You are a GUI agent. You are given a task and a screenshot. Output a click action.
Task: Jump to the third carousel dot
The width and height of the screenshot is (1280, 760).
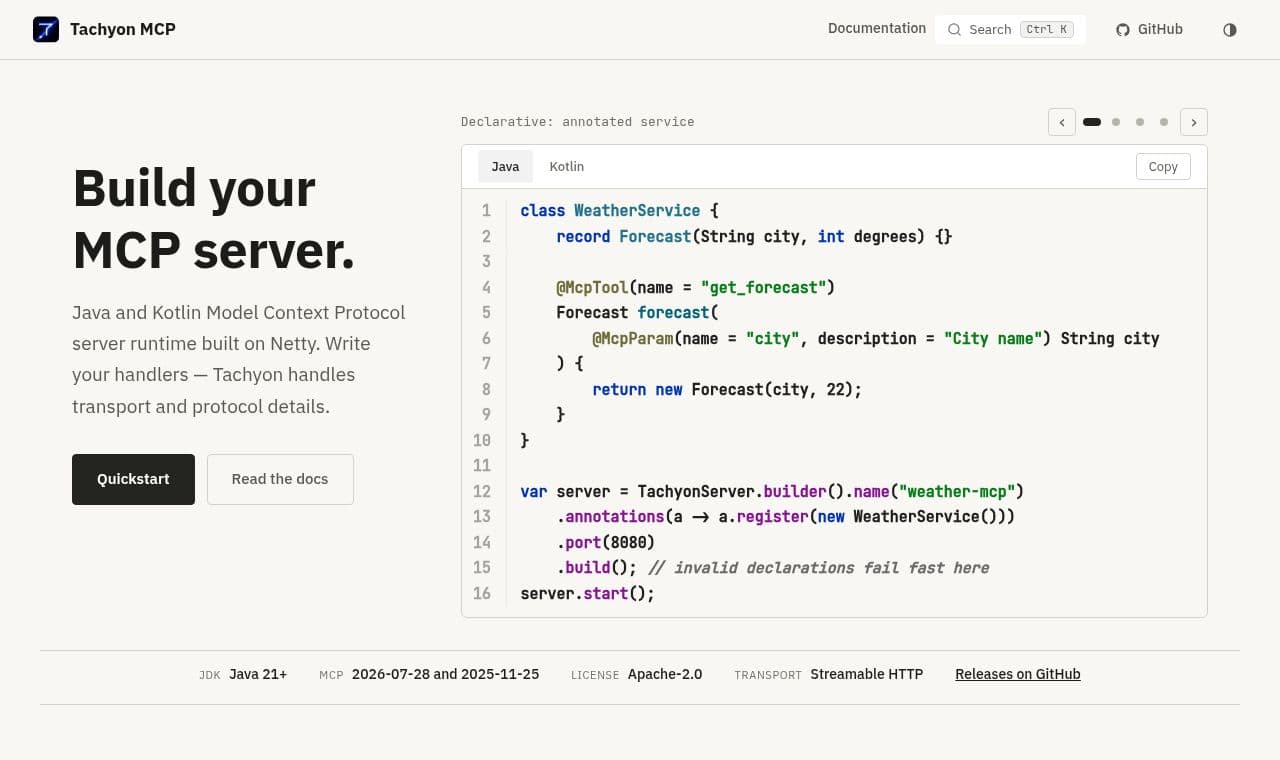(1140, 122)
